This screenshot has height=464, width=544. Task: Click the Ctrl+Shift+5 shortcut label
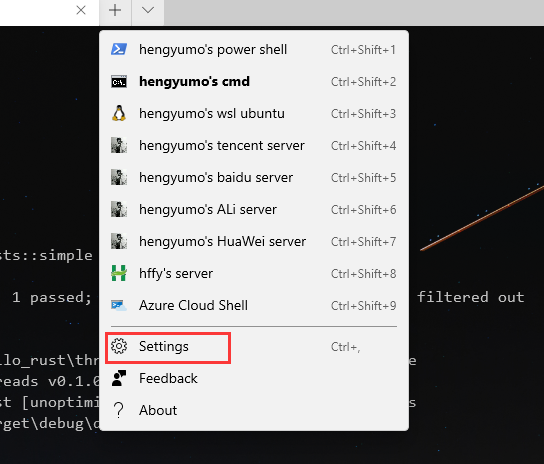(x=363, y=178)
